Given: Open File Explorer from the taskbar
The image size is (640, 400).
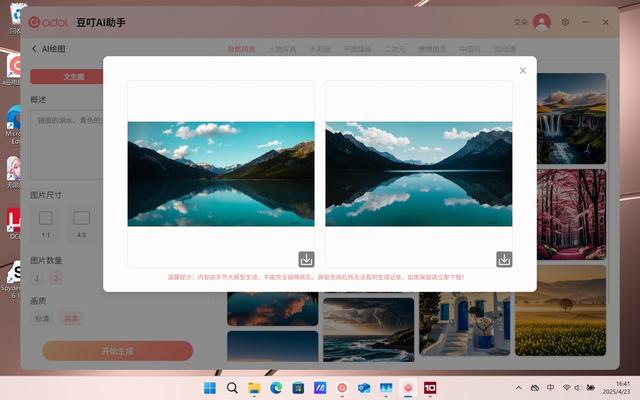Looking at the screenshot, I should [254, 387].
